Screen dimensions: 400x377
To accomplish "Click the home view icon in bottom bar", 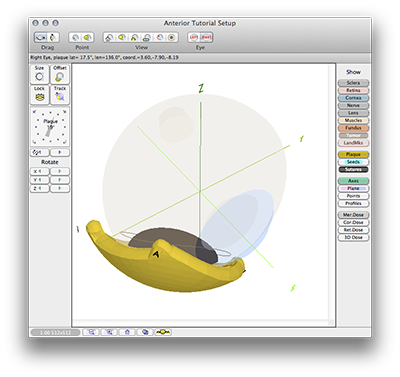I will (x=127, y=332).
